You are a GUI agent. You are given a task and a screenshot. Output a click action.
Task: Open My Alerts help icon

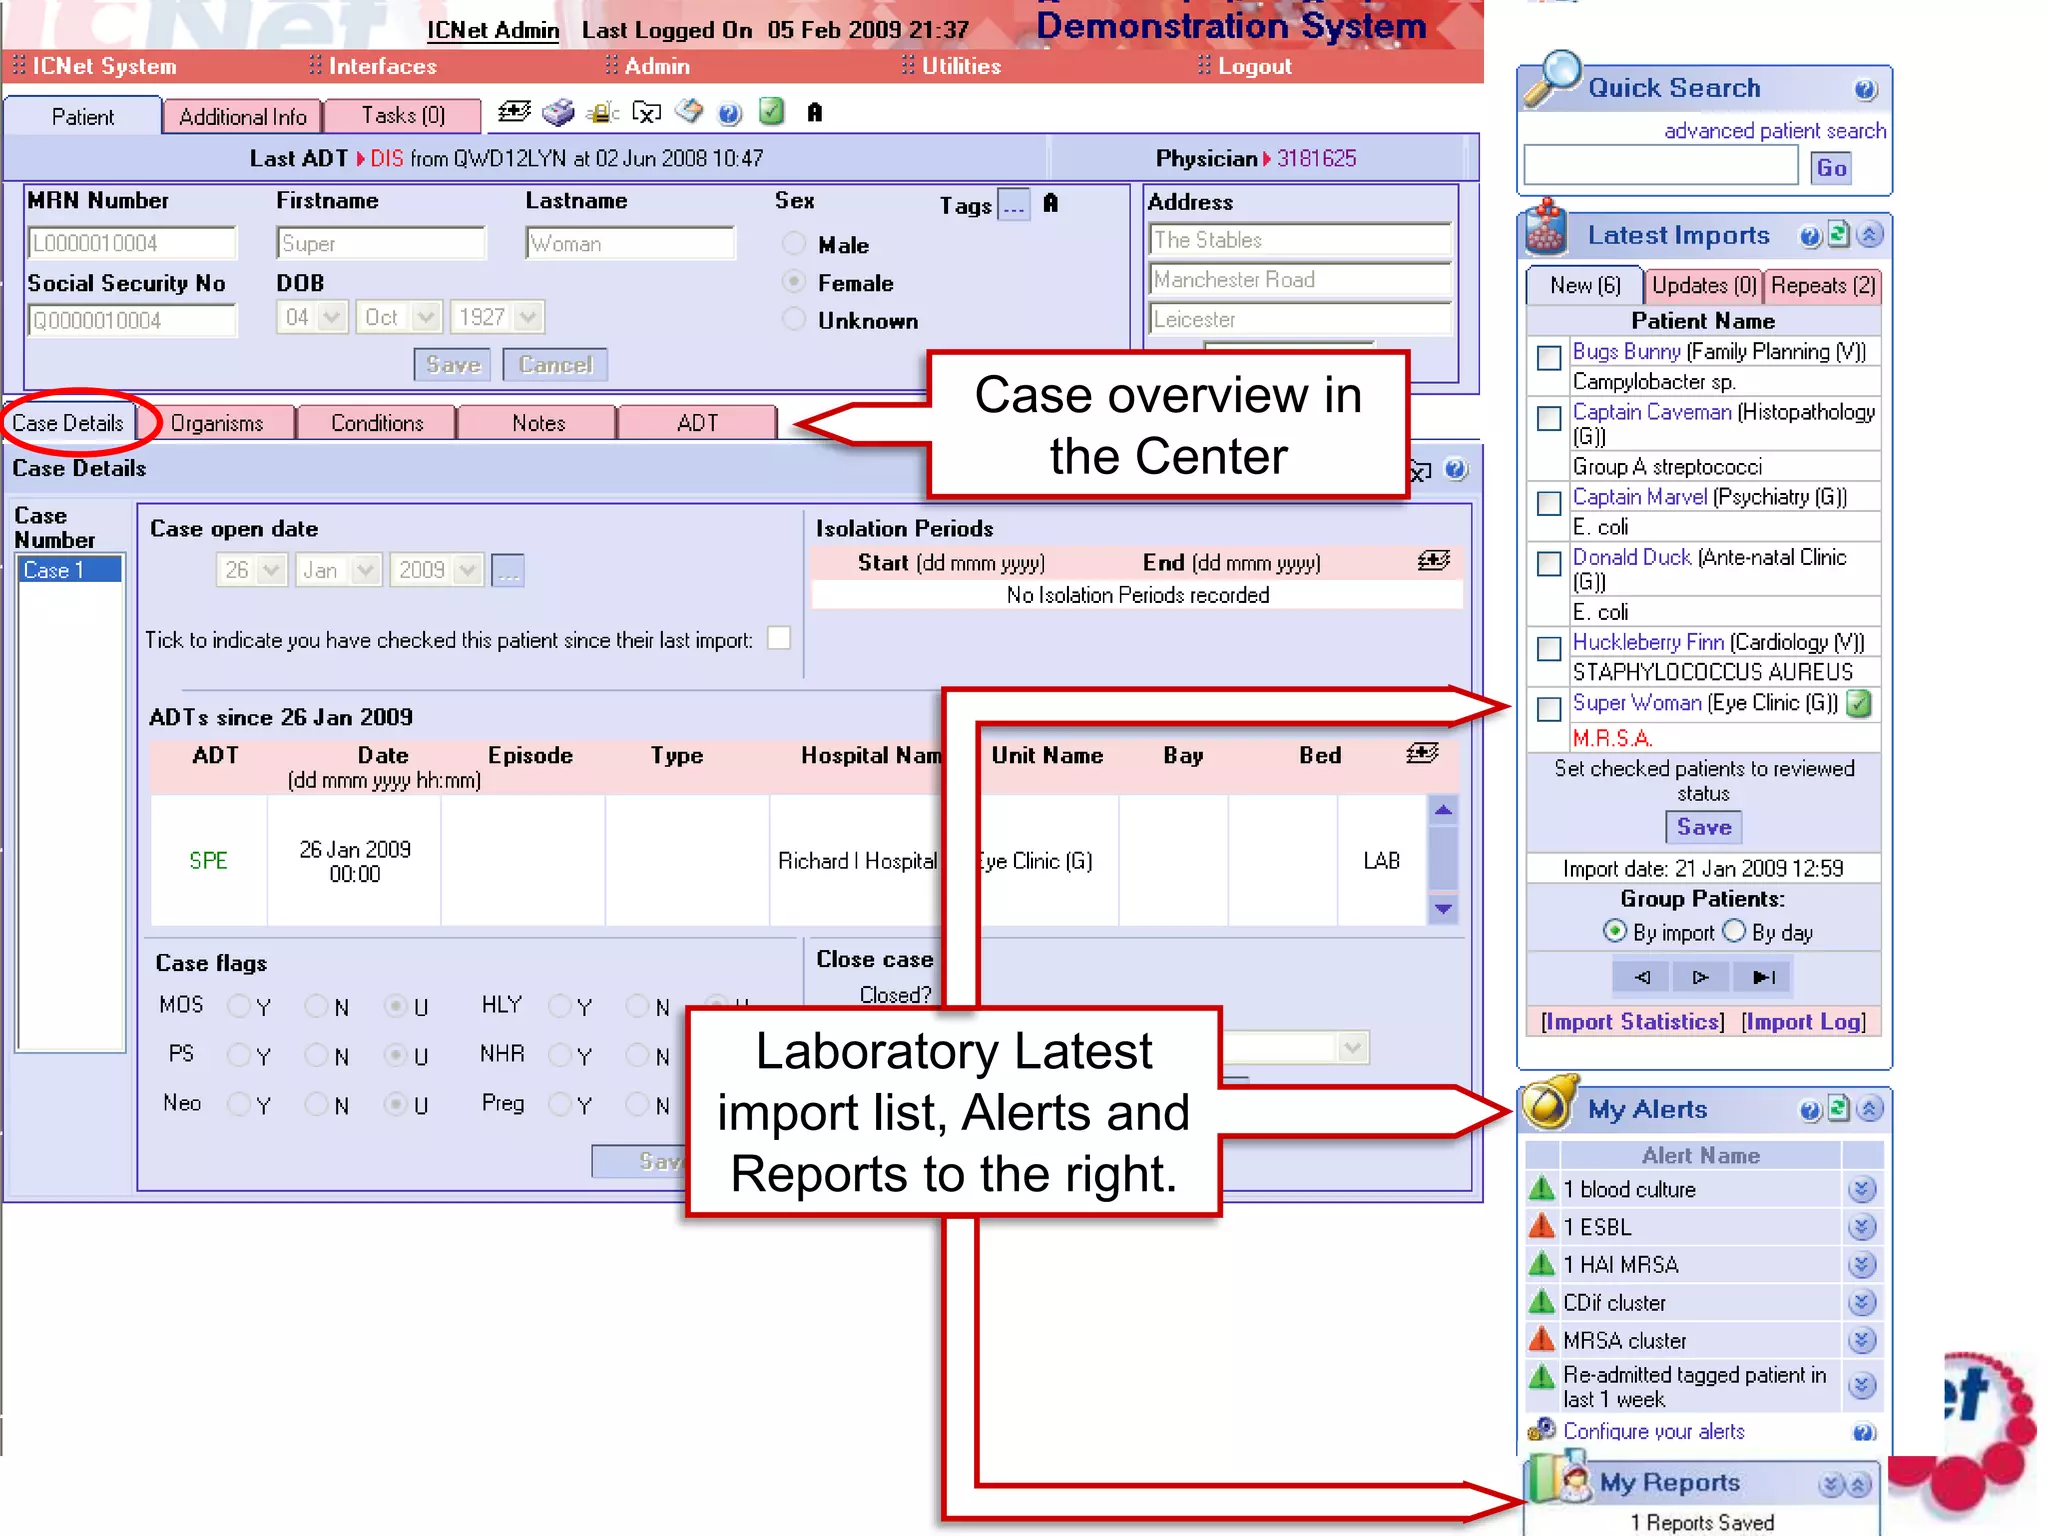pyautogui.click(x=1810, y=1110)
